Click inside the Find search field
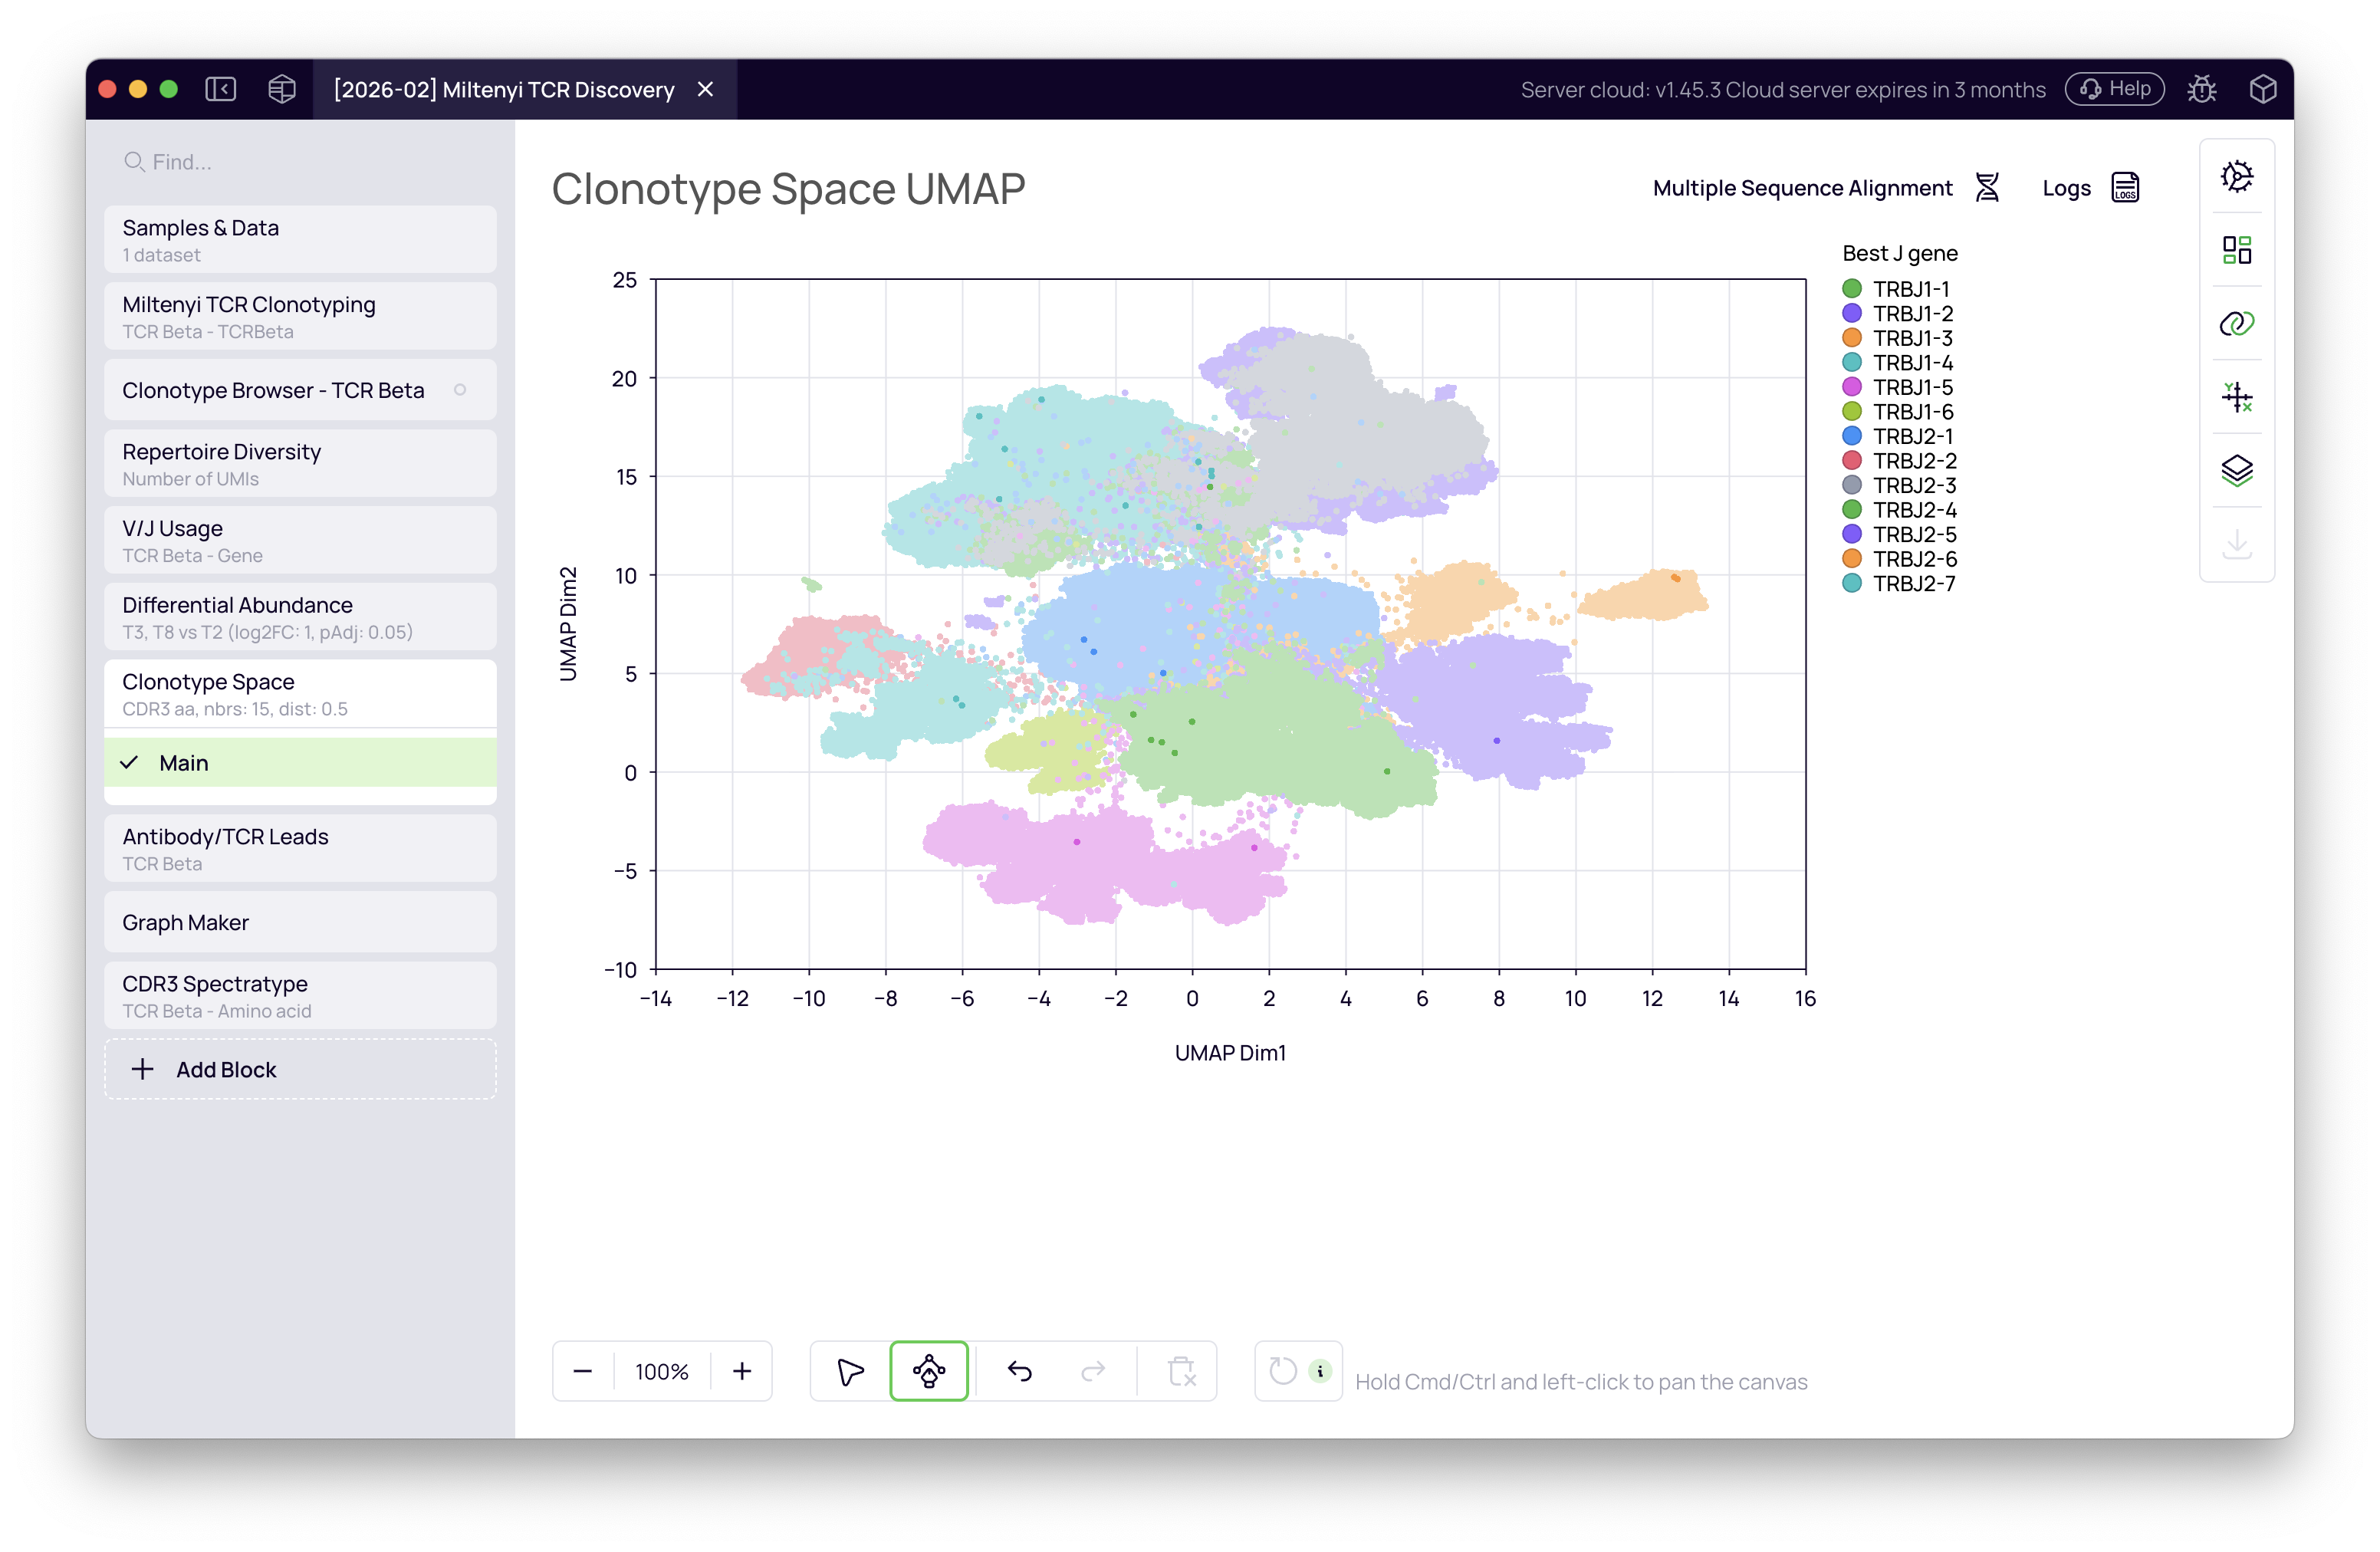This screenshot has height=1552, width=2380. point(250,161)
